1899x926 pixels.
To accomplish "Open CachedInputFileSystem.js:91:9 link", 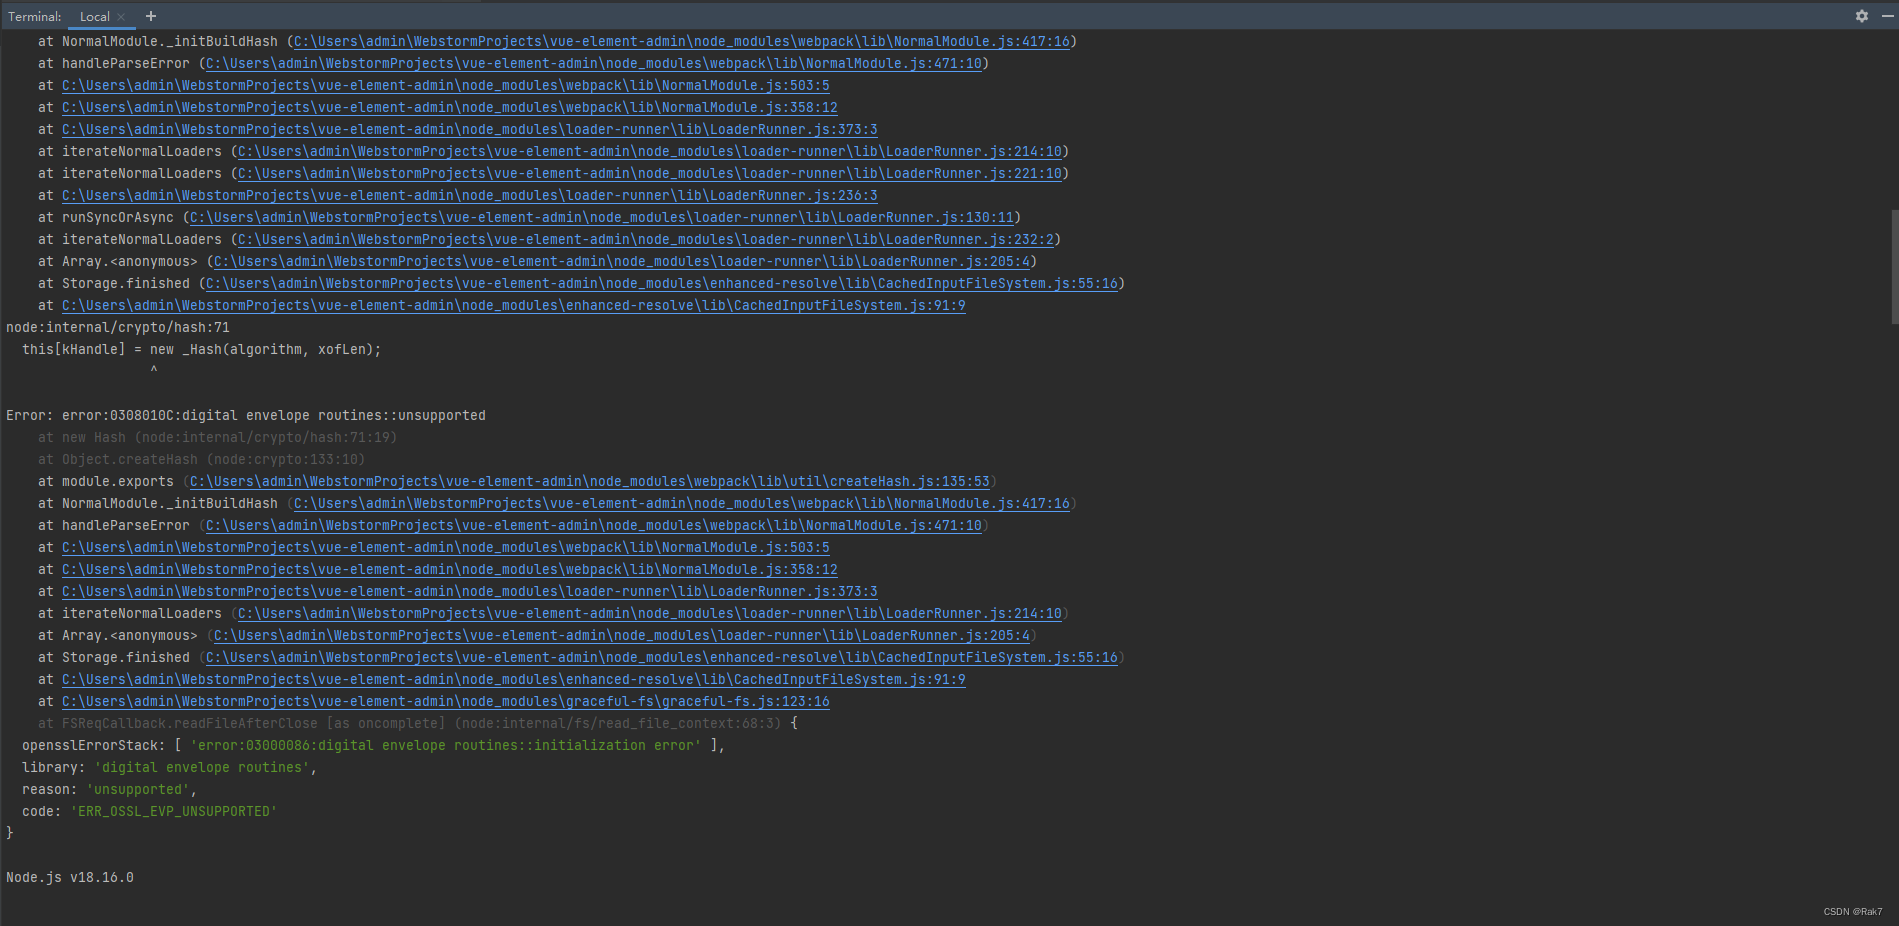I will click(511, 305).
